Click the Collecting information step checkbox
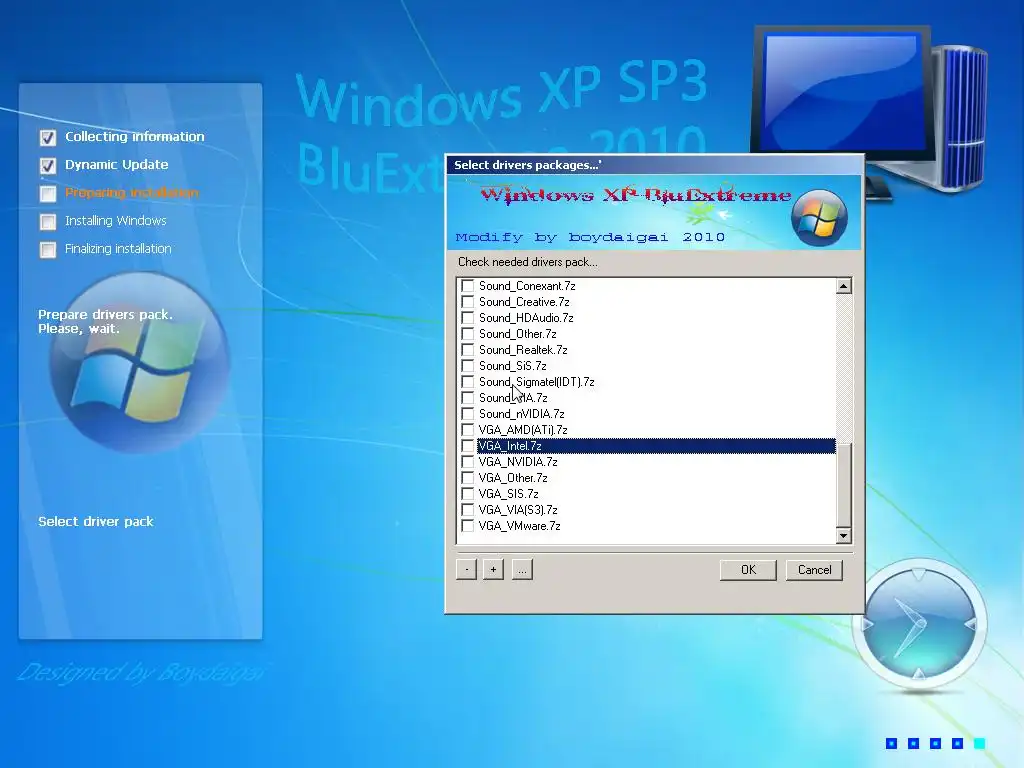The height and width of the screenshot is (768, 1024). point(48,137)
